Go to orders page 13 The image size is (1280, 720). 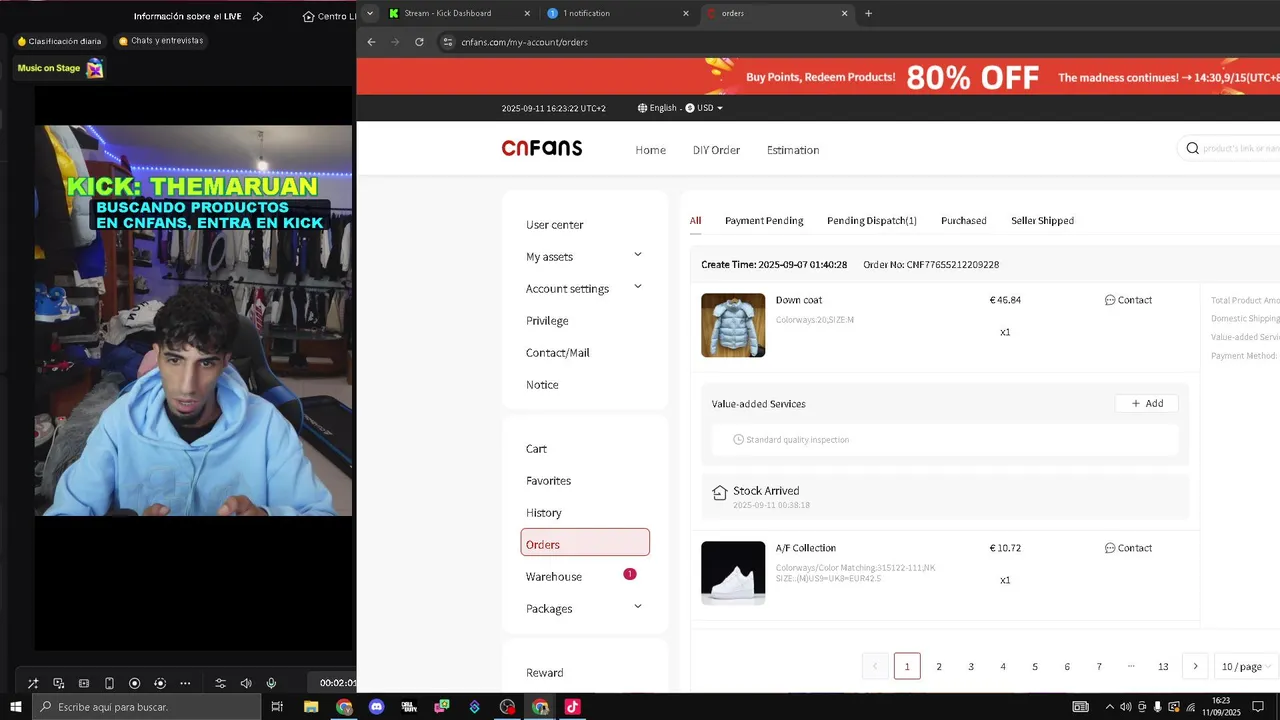[x=1163, y=666]
